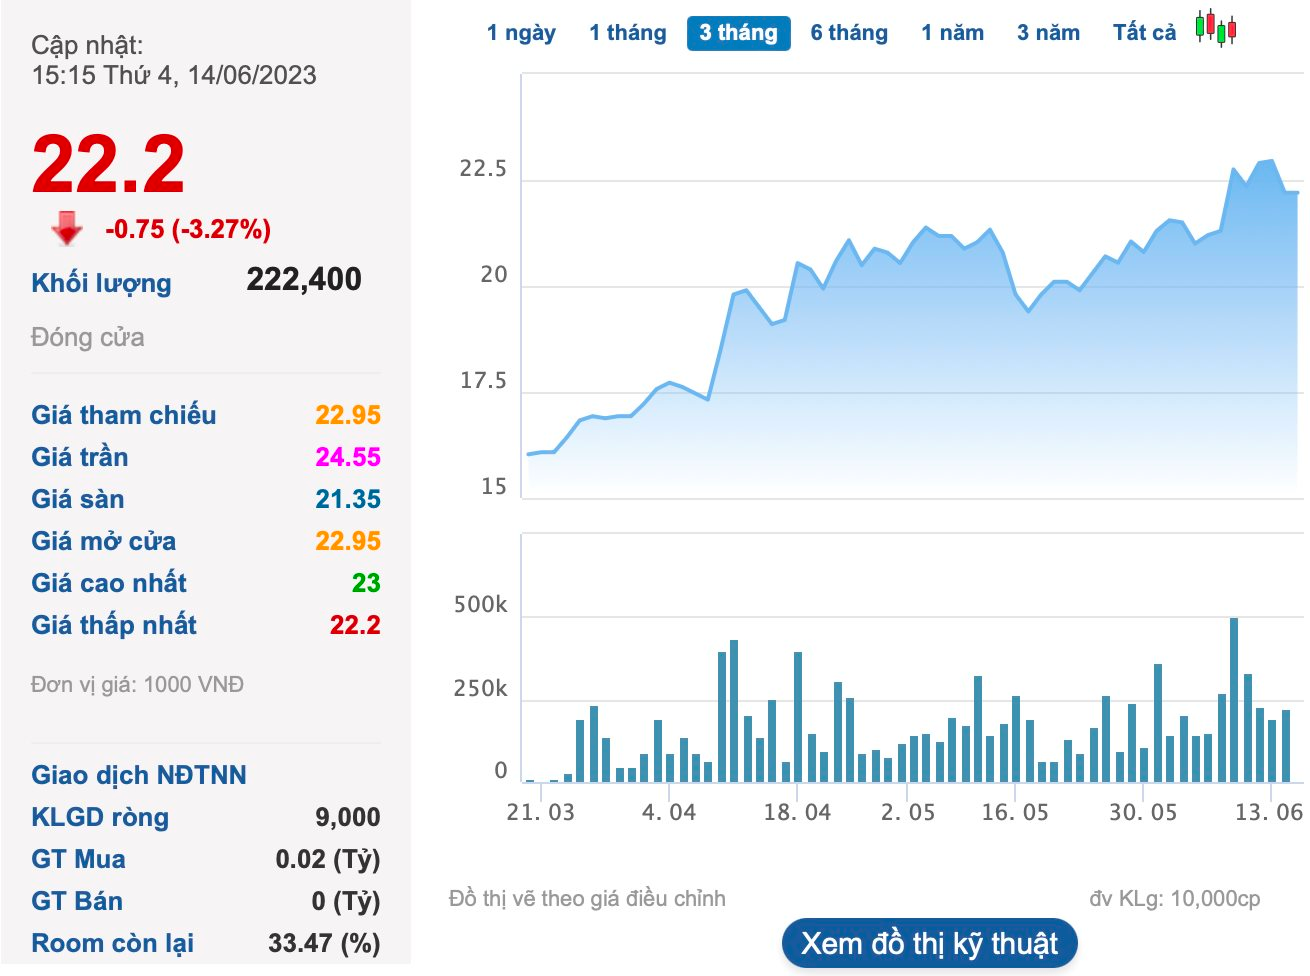The image size is (1310, 976).
Task: Select the '1 ngày' time range tab
Action: [x=521, y=33]
